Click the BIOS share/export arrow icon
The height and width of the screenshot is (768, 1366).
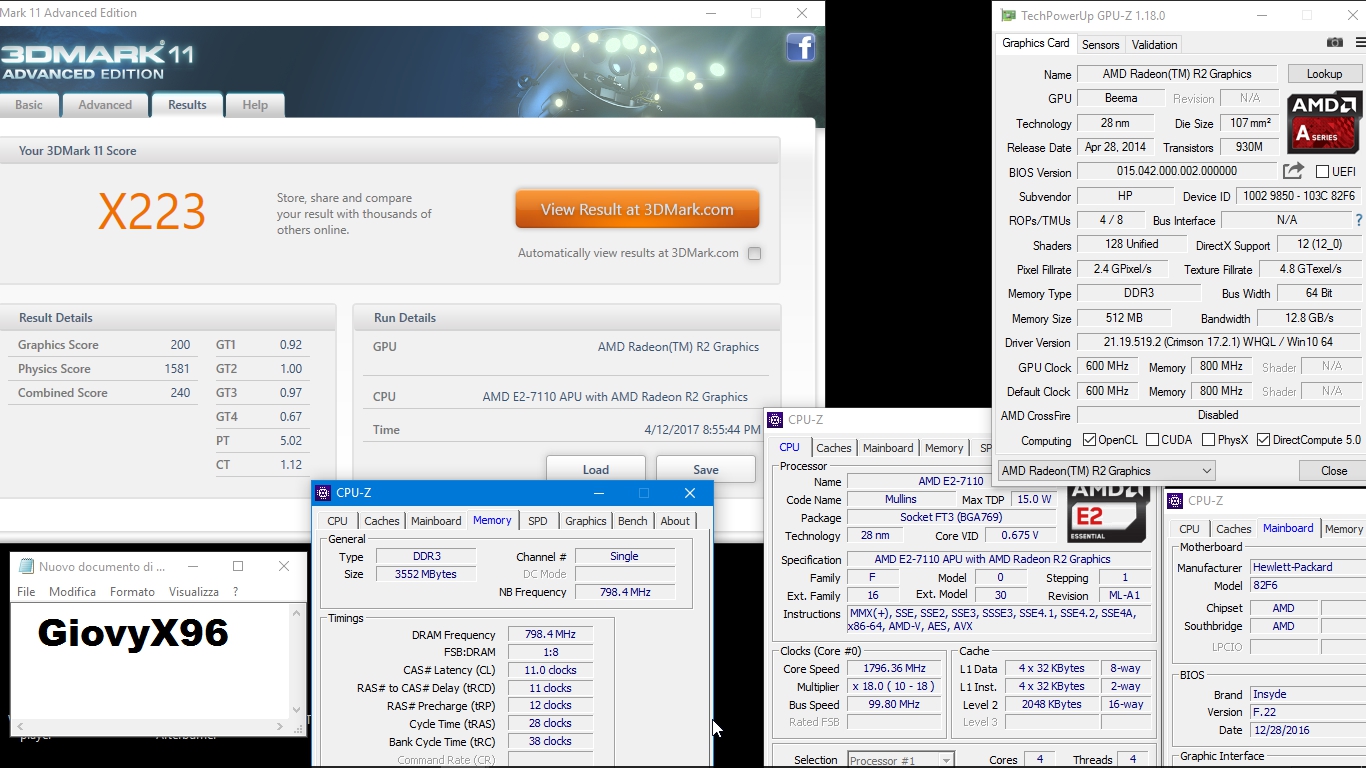point(1293,171)
